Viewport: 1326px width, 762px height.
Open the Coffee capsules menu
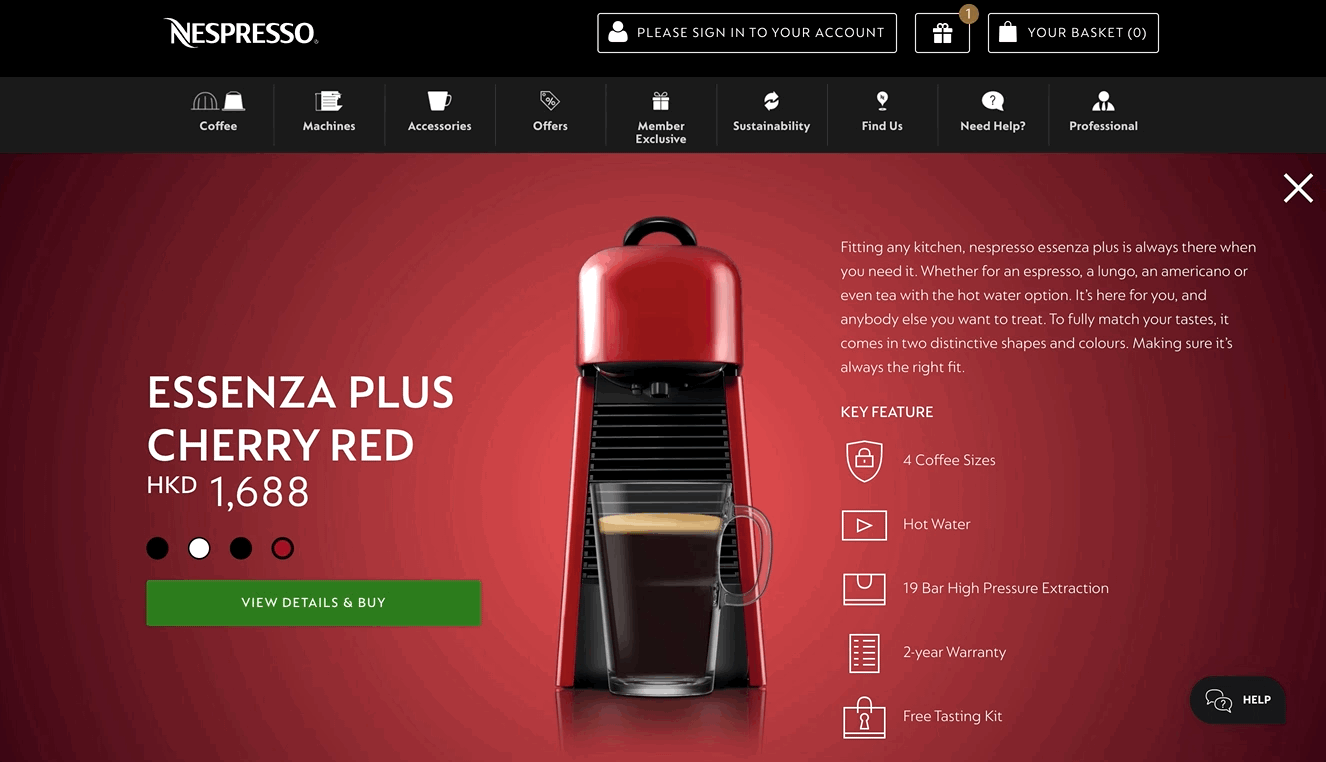(x=218, y=112)
